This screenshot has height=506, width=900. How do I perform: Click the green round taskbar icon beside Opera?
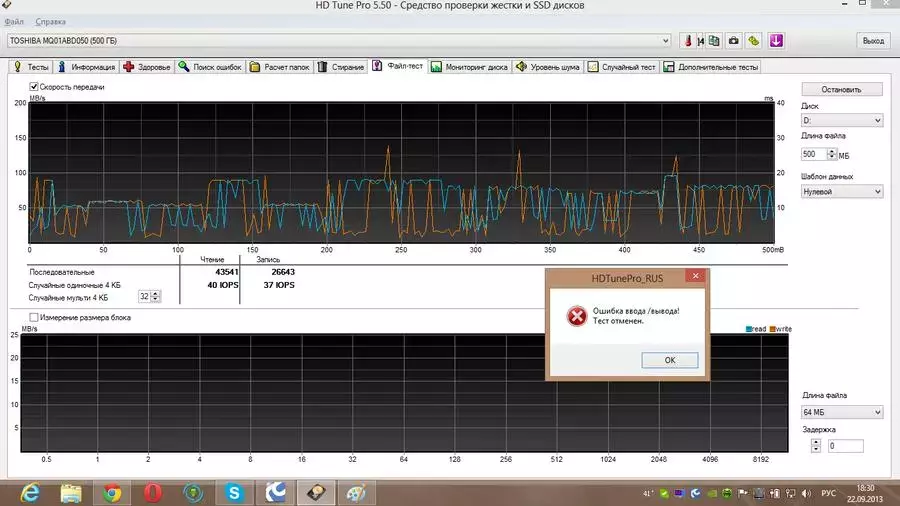click(193, 493)
